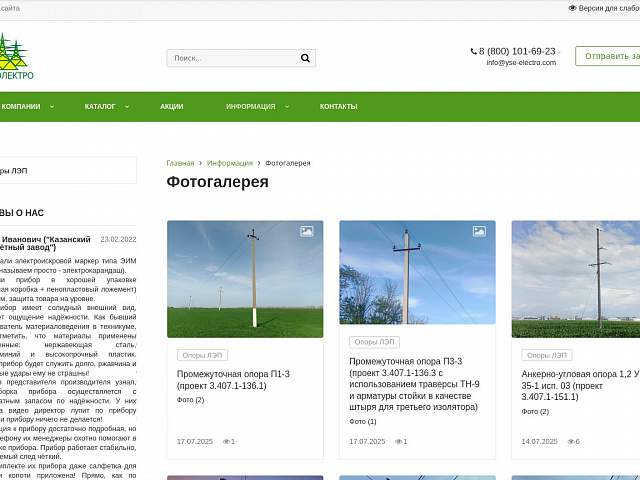Open Анкерно-угловая опора photo thumbnail

(576, 279)
